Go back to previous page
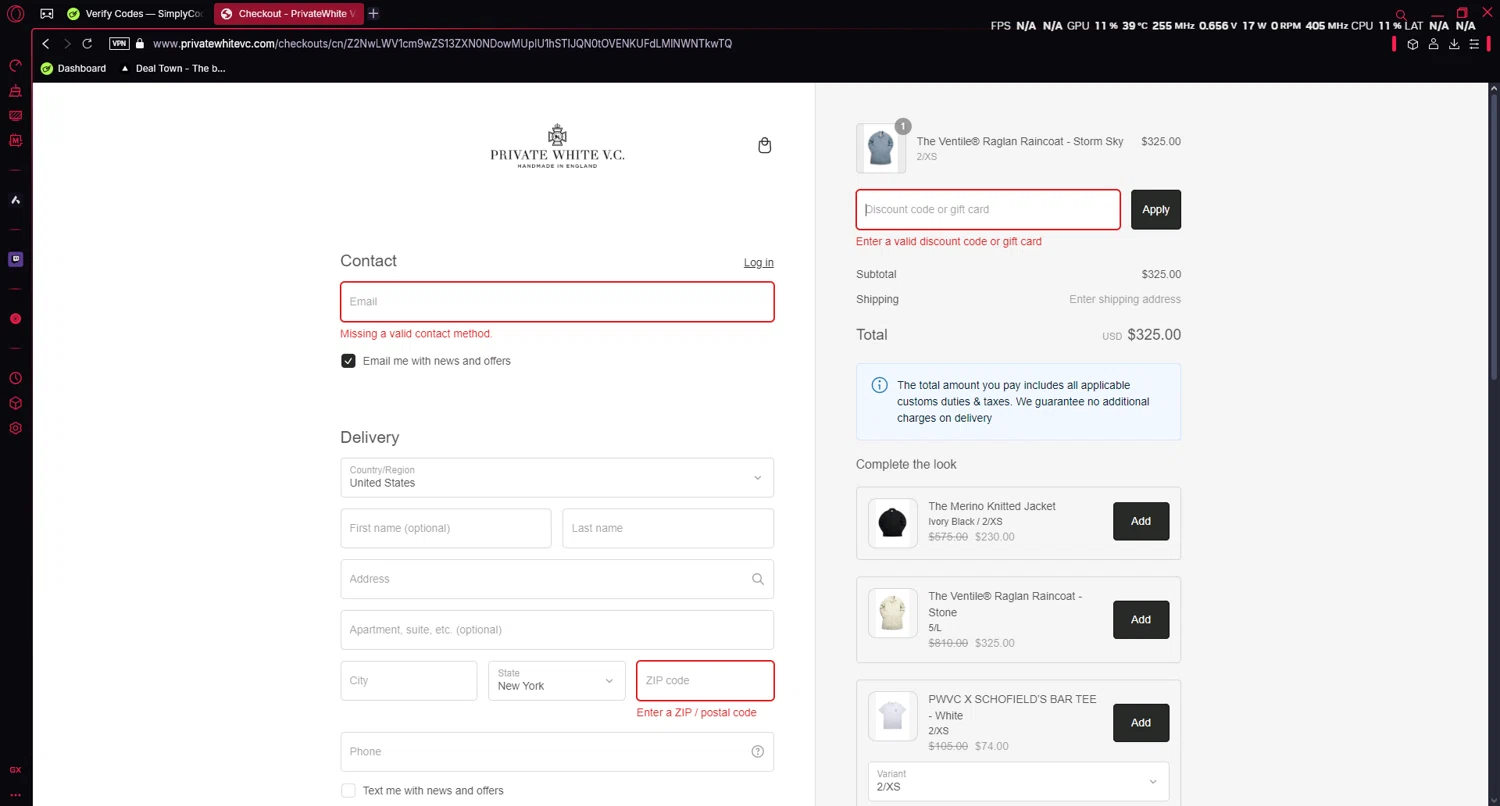The height and width of the screenshot is (806, 1500). [45, 44]
